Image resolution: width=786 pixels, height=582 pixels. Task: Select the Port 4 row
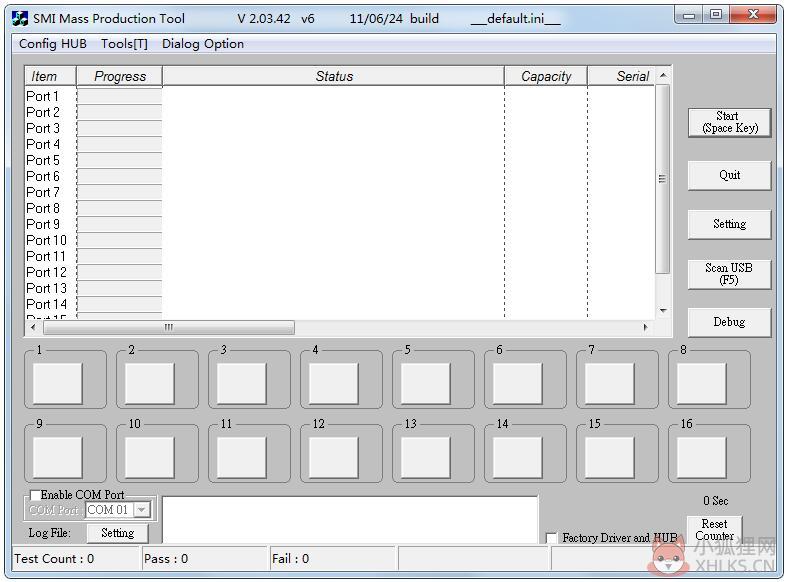tap(339, 144)
